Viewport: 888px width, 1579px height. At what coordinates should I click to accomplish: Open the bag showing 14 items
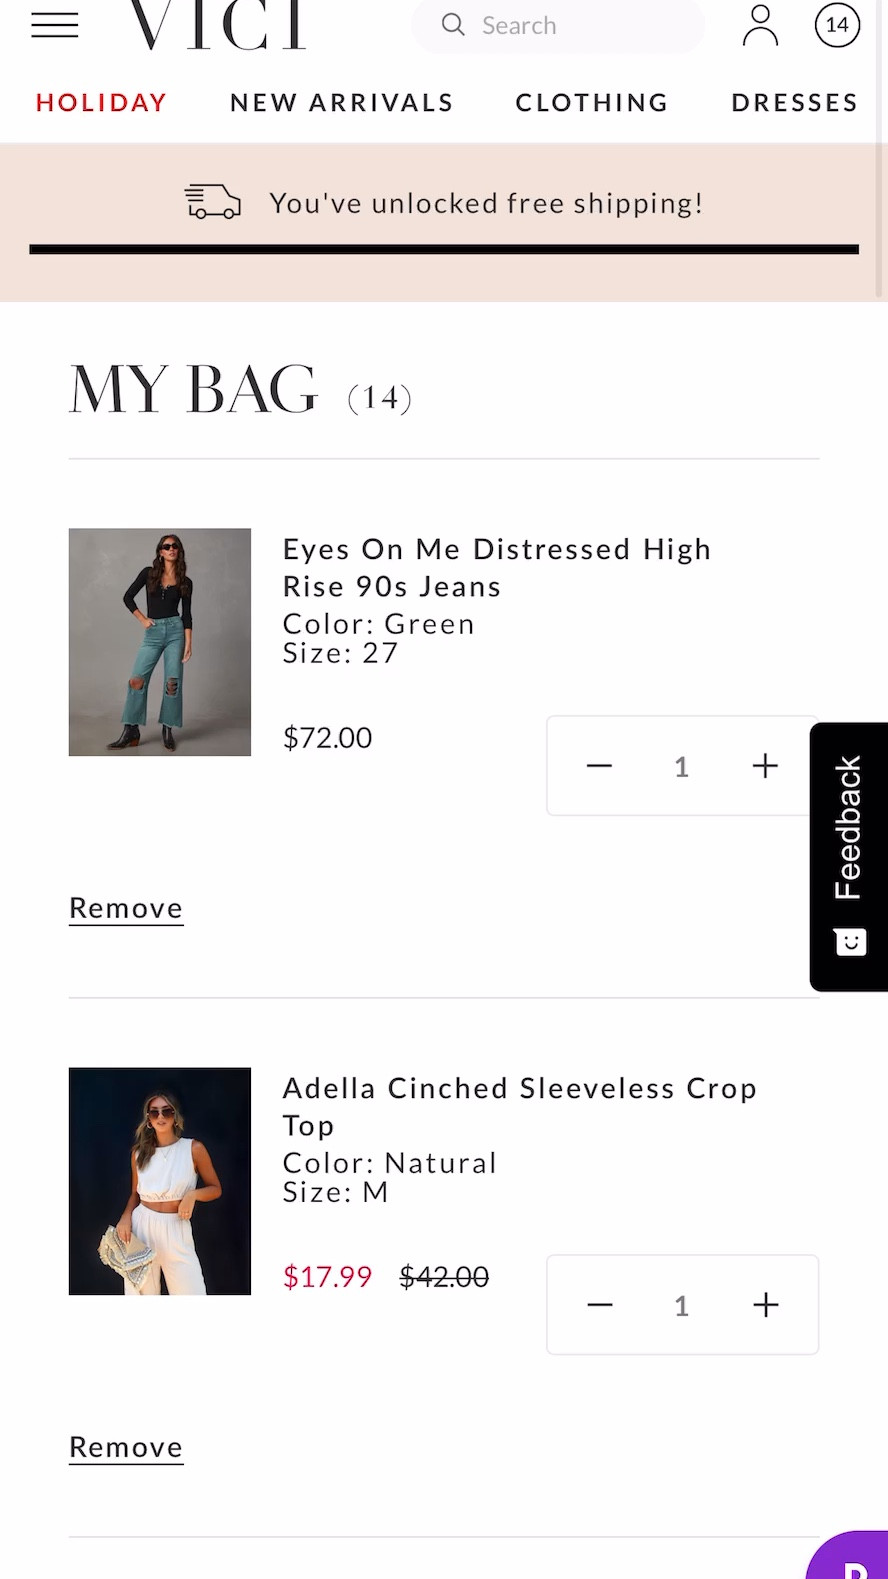836,25
